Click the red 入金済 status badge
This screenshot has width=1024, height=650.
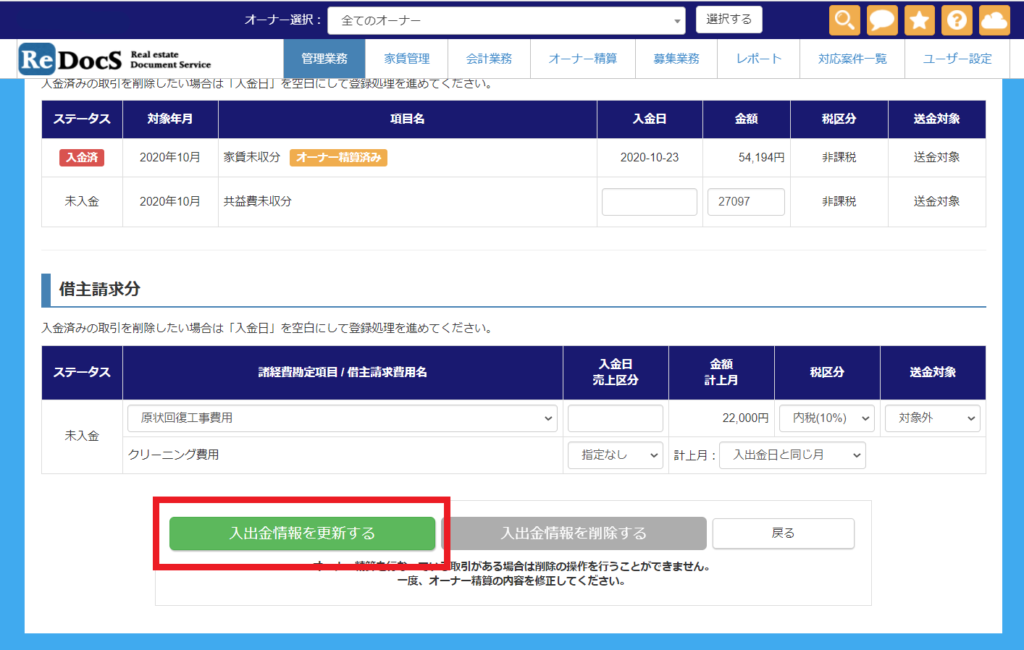coord(82,157)
